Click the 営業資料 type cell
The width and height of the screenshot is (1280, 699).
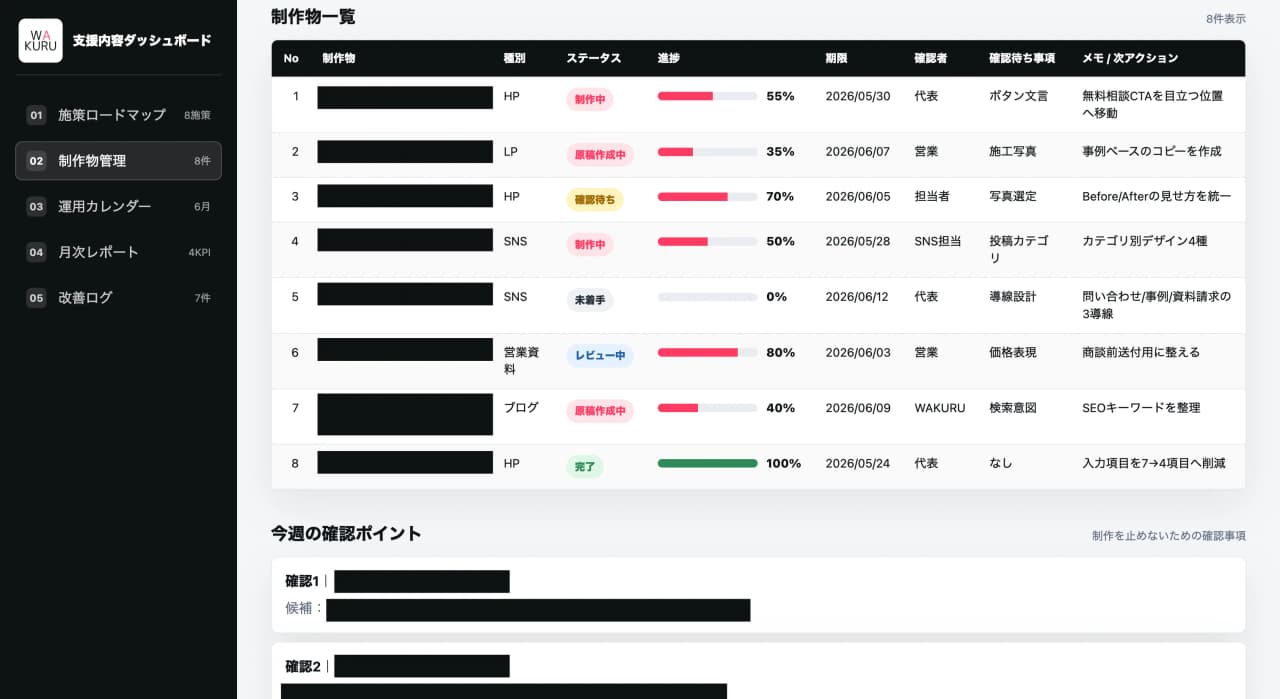point(522,361)
